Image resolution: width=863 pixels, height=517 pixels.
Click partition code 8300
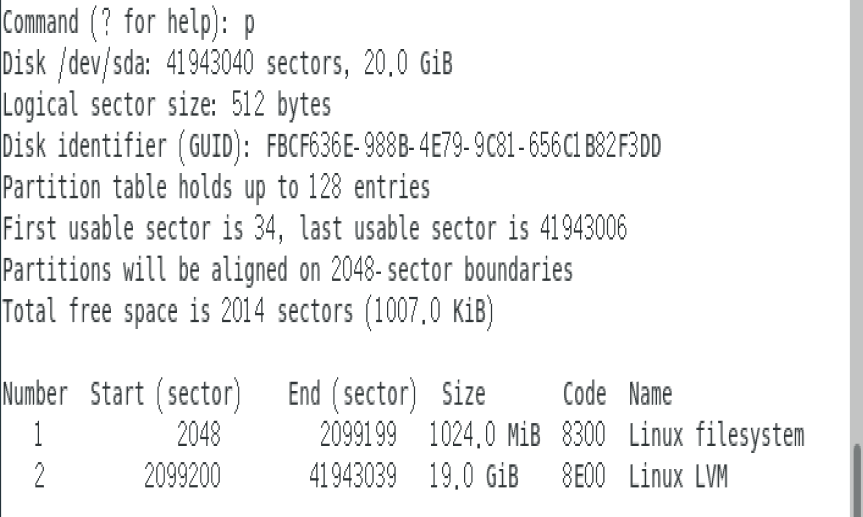(584, 435)
